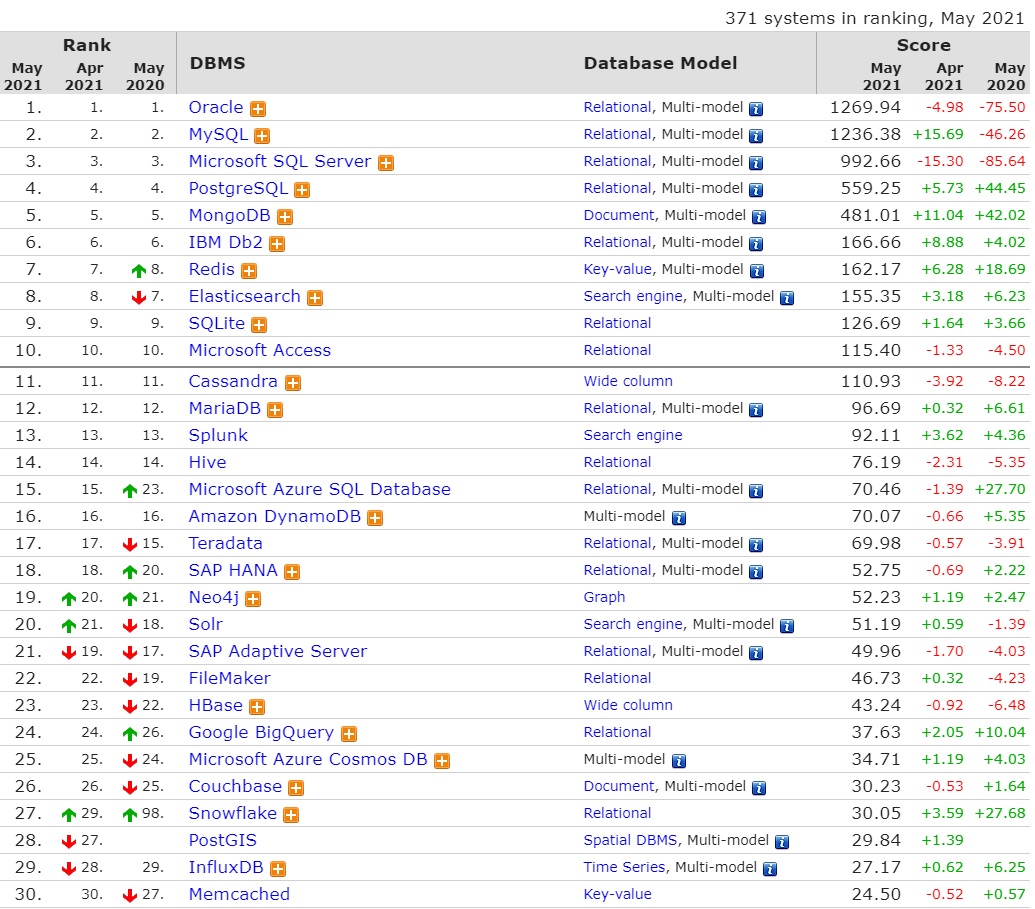Click the plus icon beside Amazon DynamoDB
Screen dimensions: 1035x909
376,518
